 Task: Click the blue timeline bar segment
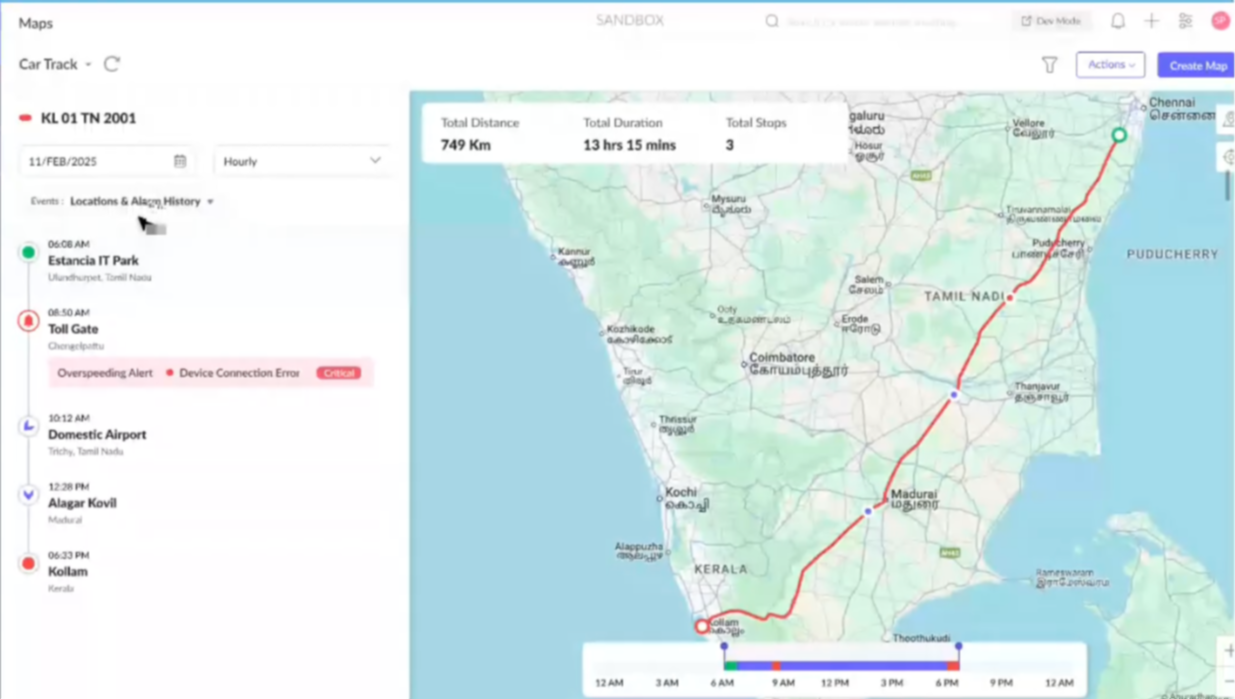866,665
